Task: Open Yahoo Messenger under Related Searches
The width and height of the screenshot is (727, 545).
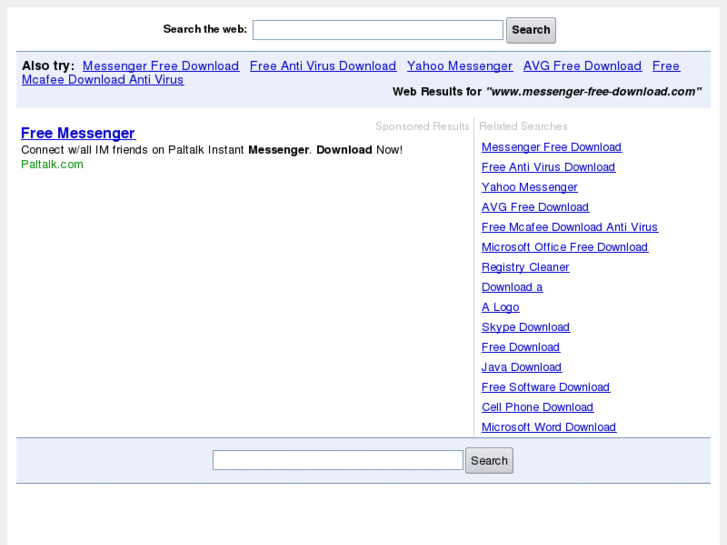Action: [x=529, y=187]
